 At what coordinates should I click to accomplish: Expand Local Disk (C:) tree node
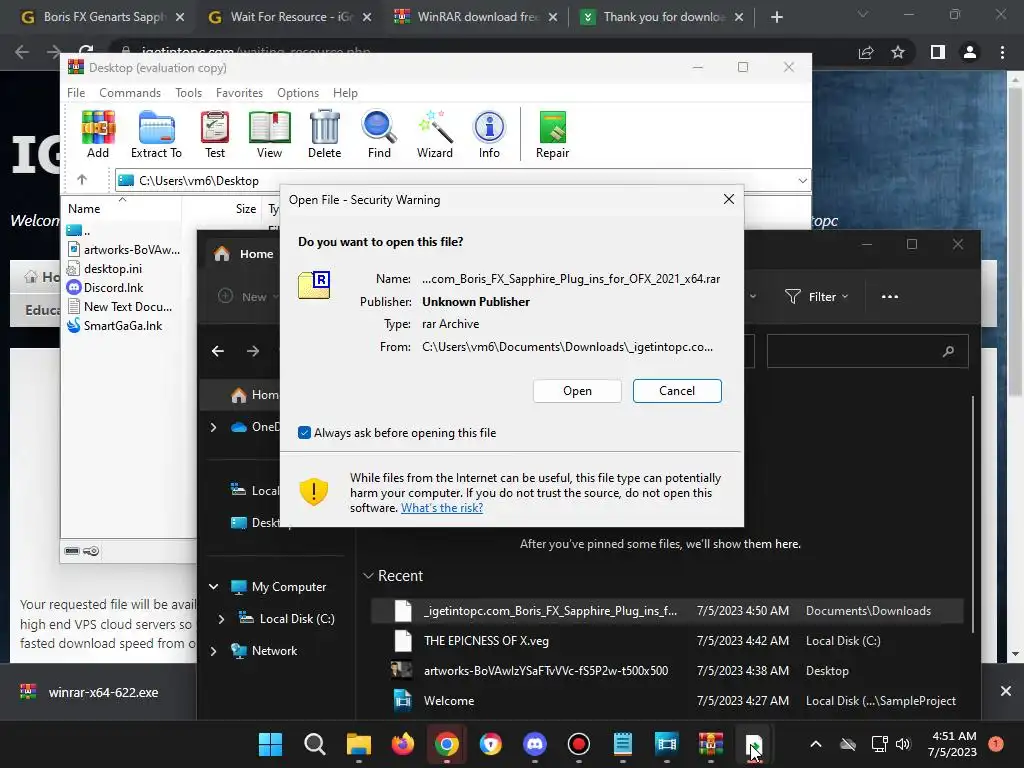(221, 618)
